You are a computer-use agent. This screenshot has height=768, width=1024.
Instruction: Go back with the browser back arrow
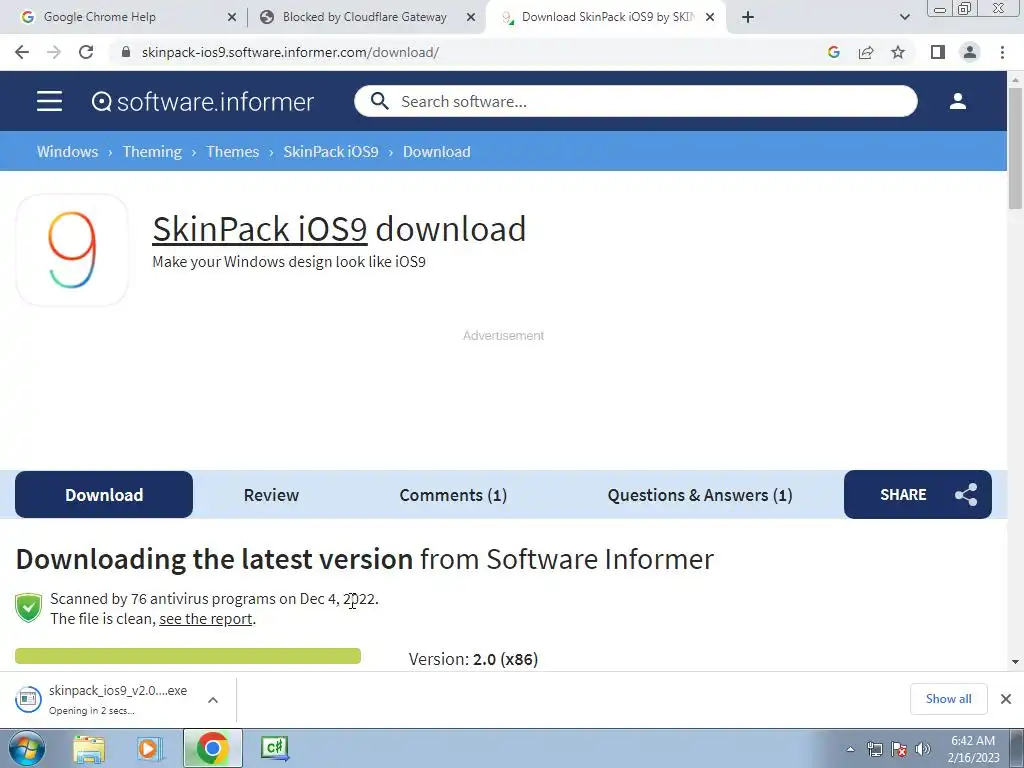click(x=22, y=52)
